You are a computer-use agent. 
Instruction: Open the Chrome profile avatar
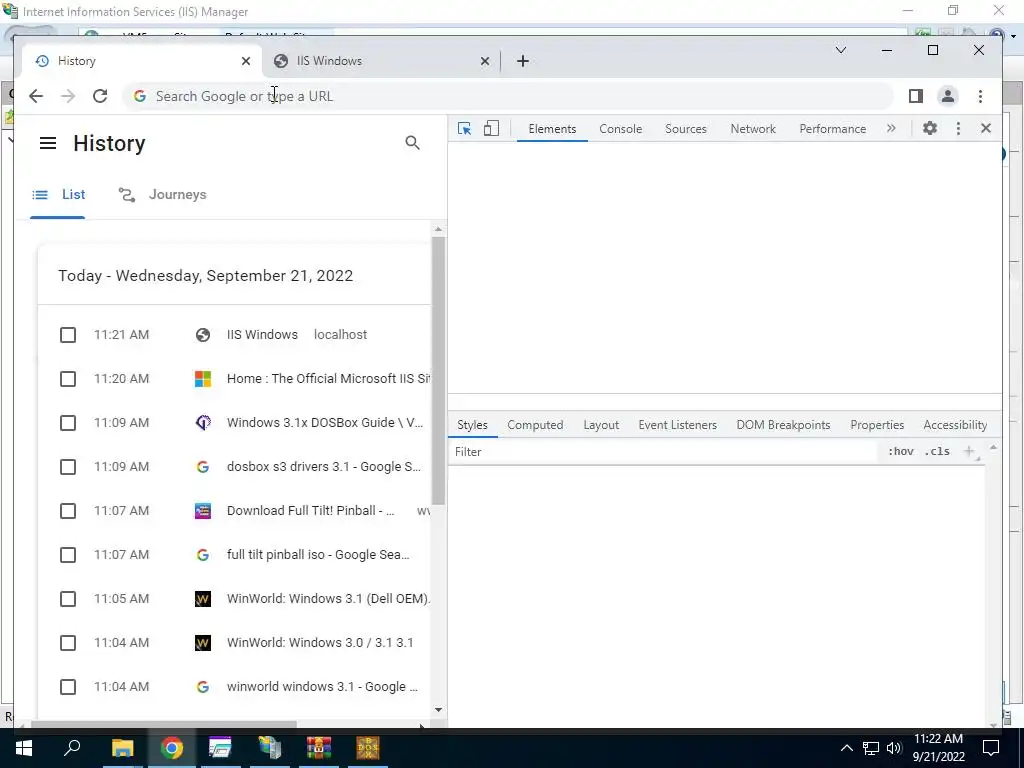[x=948, y=96]
